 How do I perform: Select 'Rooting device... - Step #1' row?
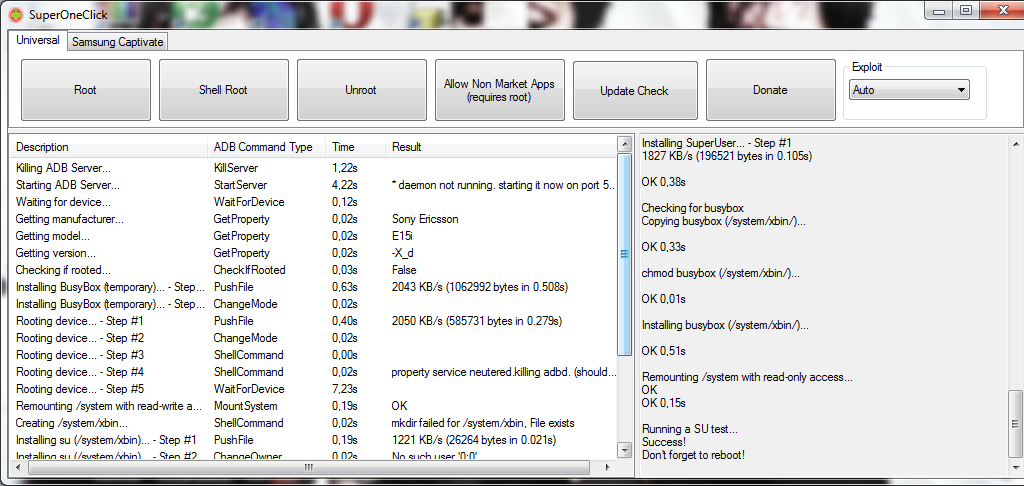pos(313,321)
